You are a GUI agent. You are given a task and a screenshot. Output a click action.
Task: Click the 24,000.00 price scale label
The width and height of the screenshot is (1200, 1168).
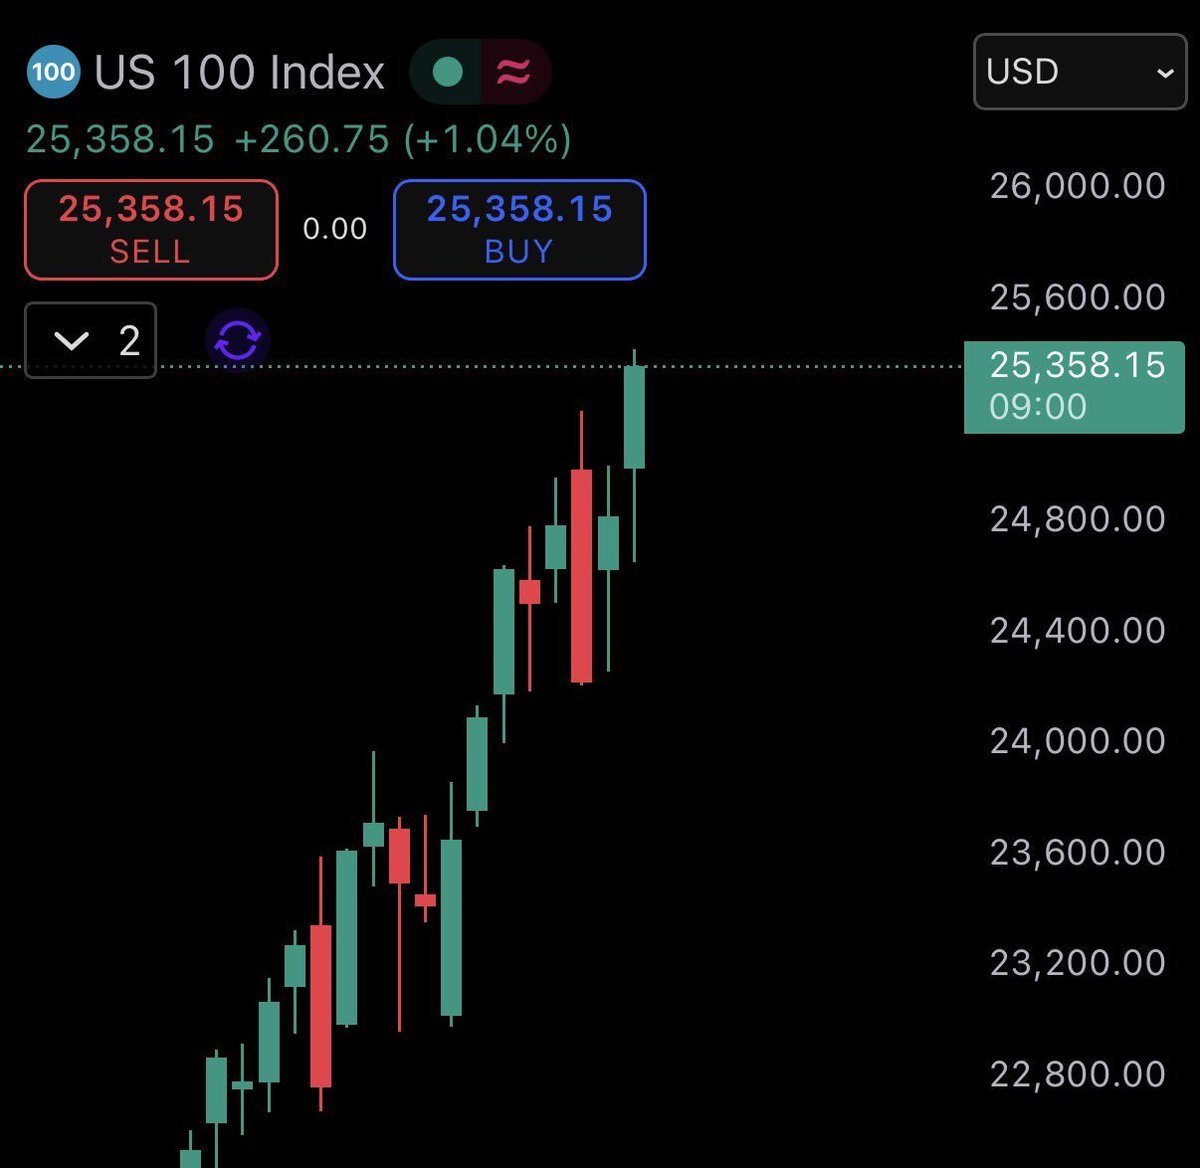tap(1077, 741)
